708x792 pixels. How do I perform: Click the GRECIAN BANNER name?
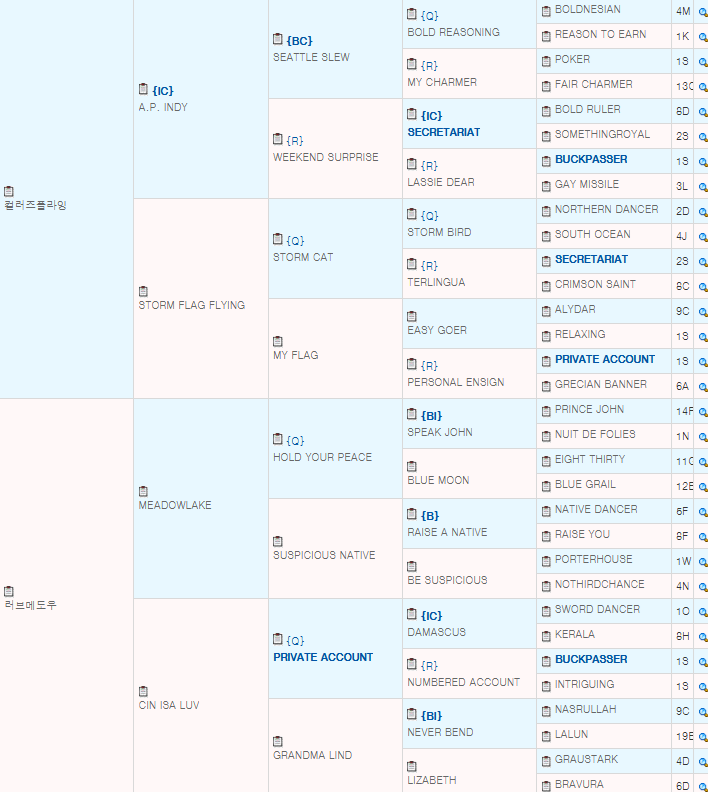pyautogui.click(x=600, y=384)
